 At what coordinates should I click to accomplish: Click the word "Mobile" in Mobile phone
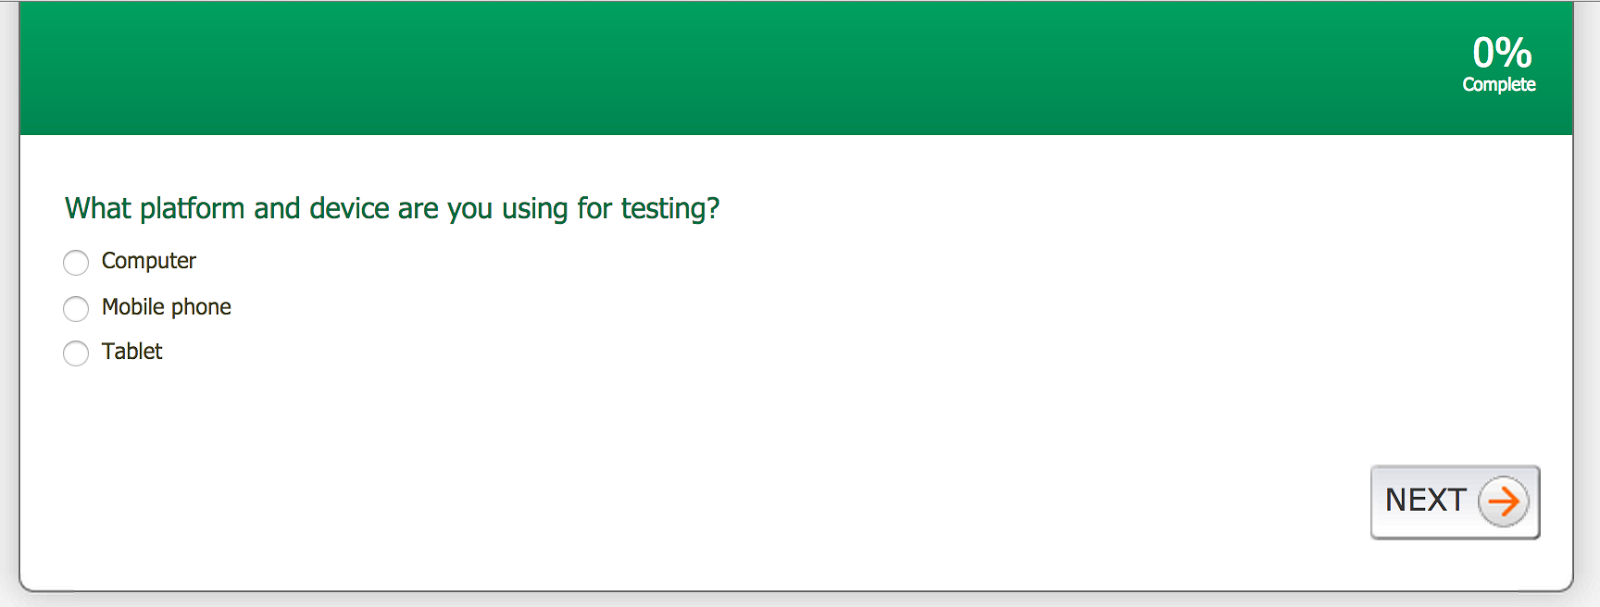point(133,307)
